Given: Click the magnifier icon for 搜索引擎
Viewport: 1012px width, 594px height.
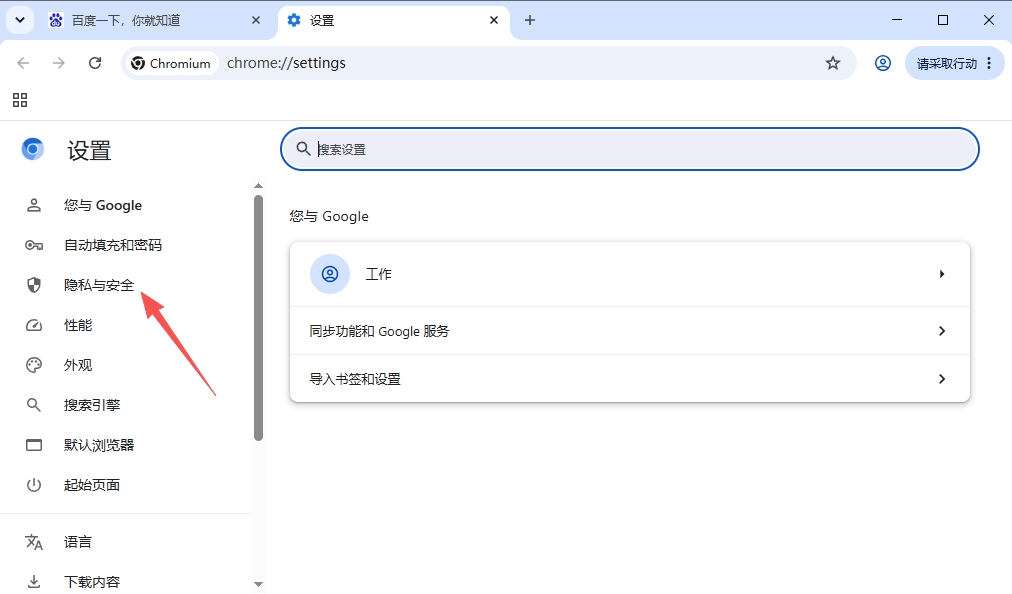Looking at the screenshot, I should (x=34, y=405).
